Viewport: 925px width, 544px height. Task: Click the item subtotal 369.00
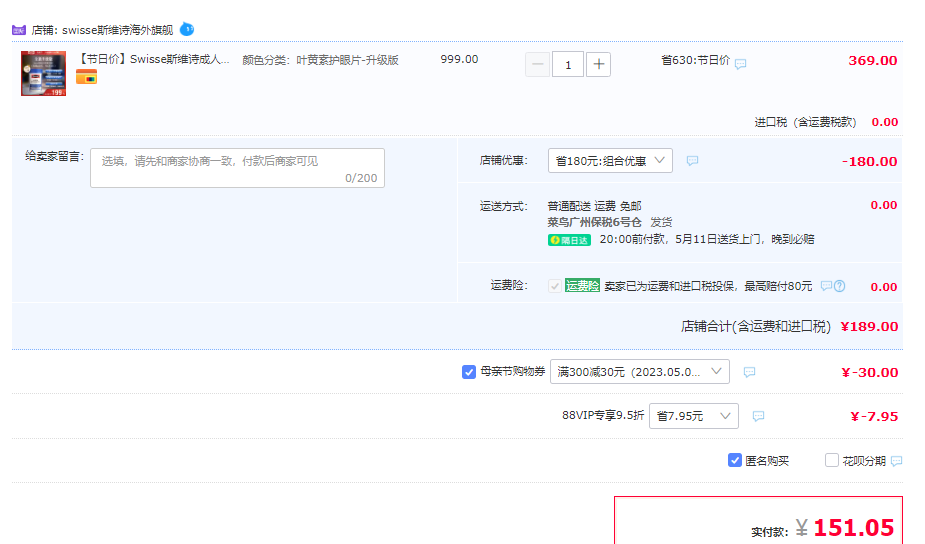point(872,60)
